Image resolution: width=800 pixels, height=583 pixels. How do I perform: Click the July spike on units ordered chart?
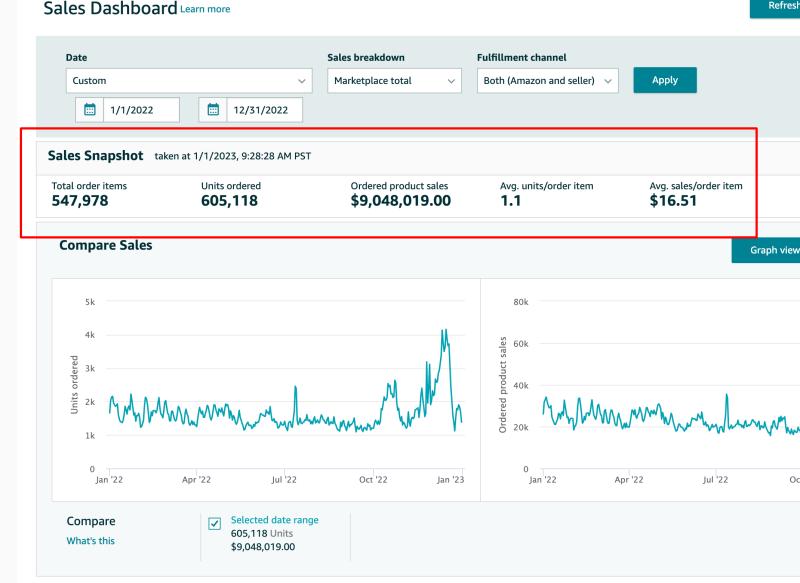click(x=295, y=389)
